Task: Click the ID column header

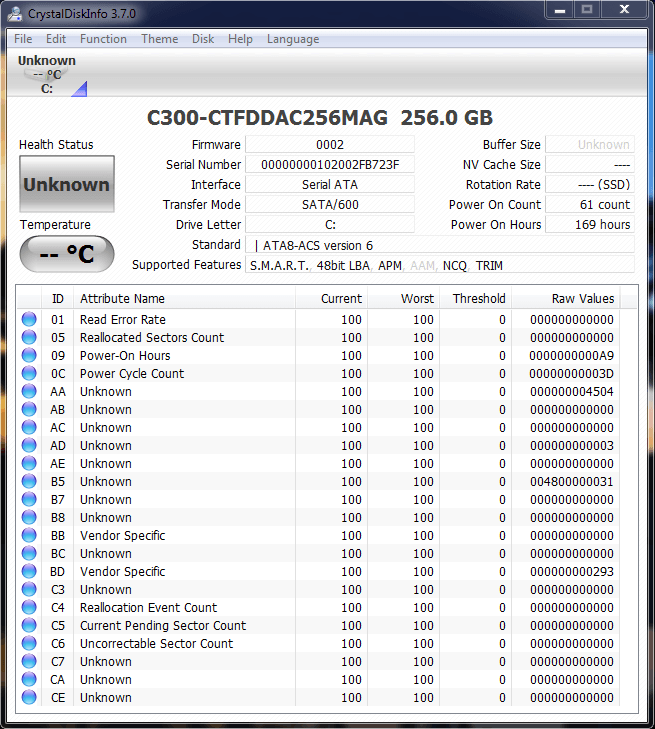Action: tap(58, 298)
